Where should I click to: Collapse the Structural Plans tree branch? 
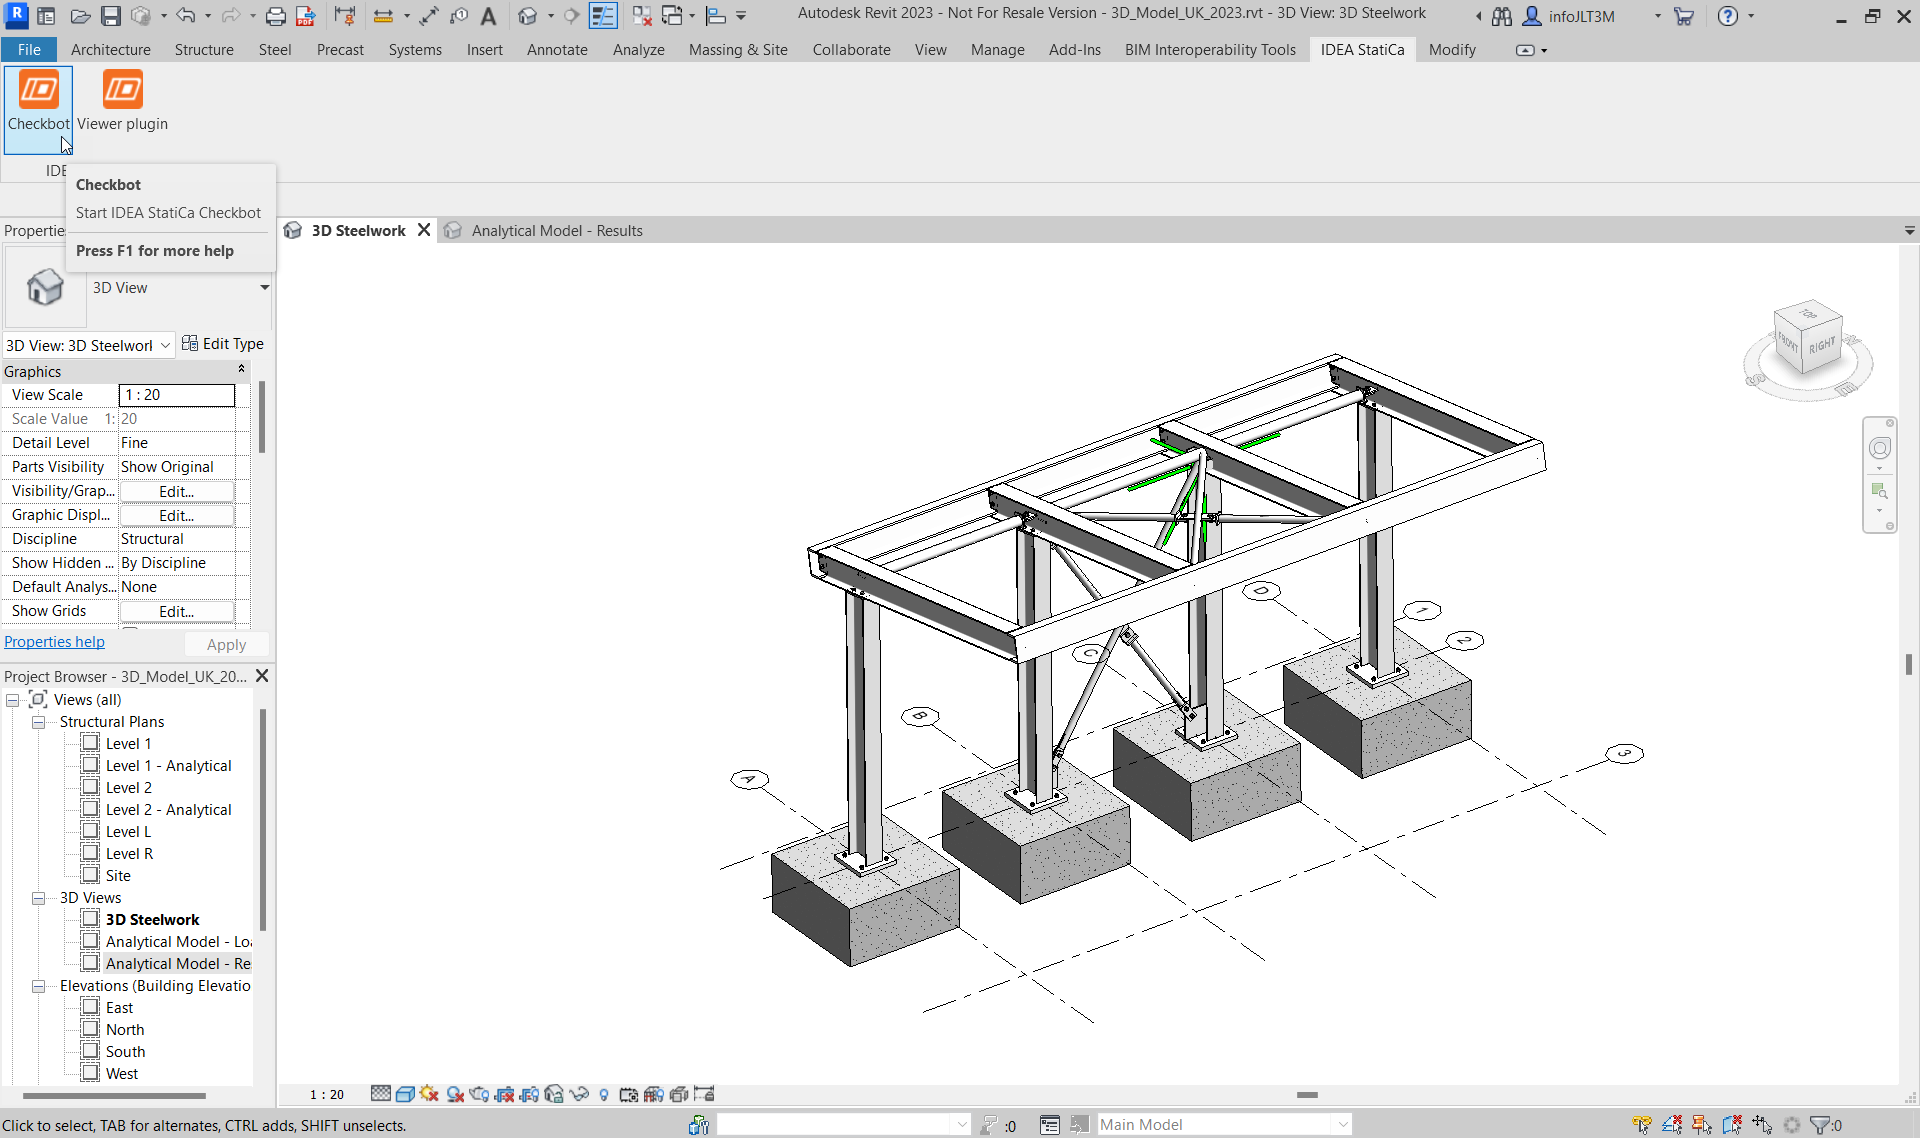pos(38,721)
